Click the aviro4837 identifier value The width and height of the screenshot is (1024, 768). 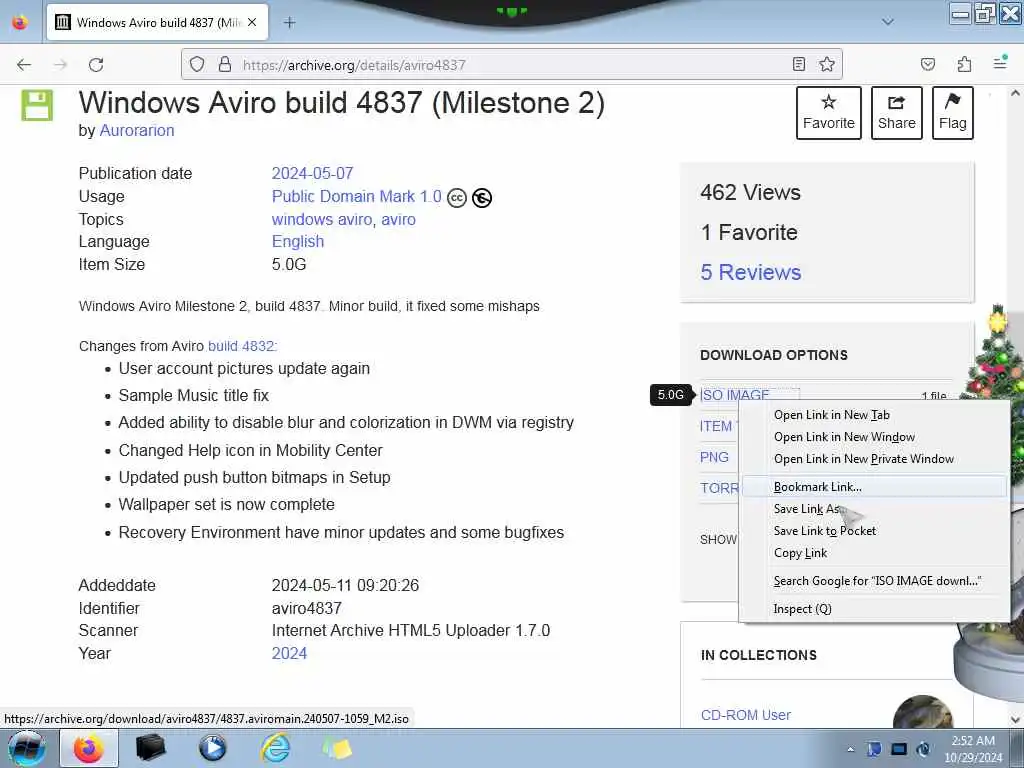pyautogui.click(x=306, y=609)
